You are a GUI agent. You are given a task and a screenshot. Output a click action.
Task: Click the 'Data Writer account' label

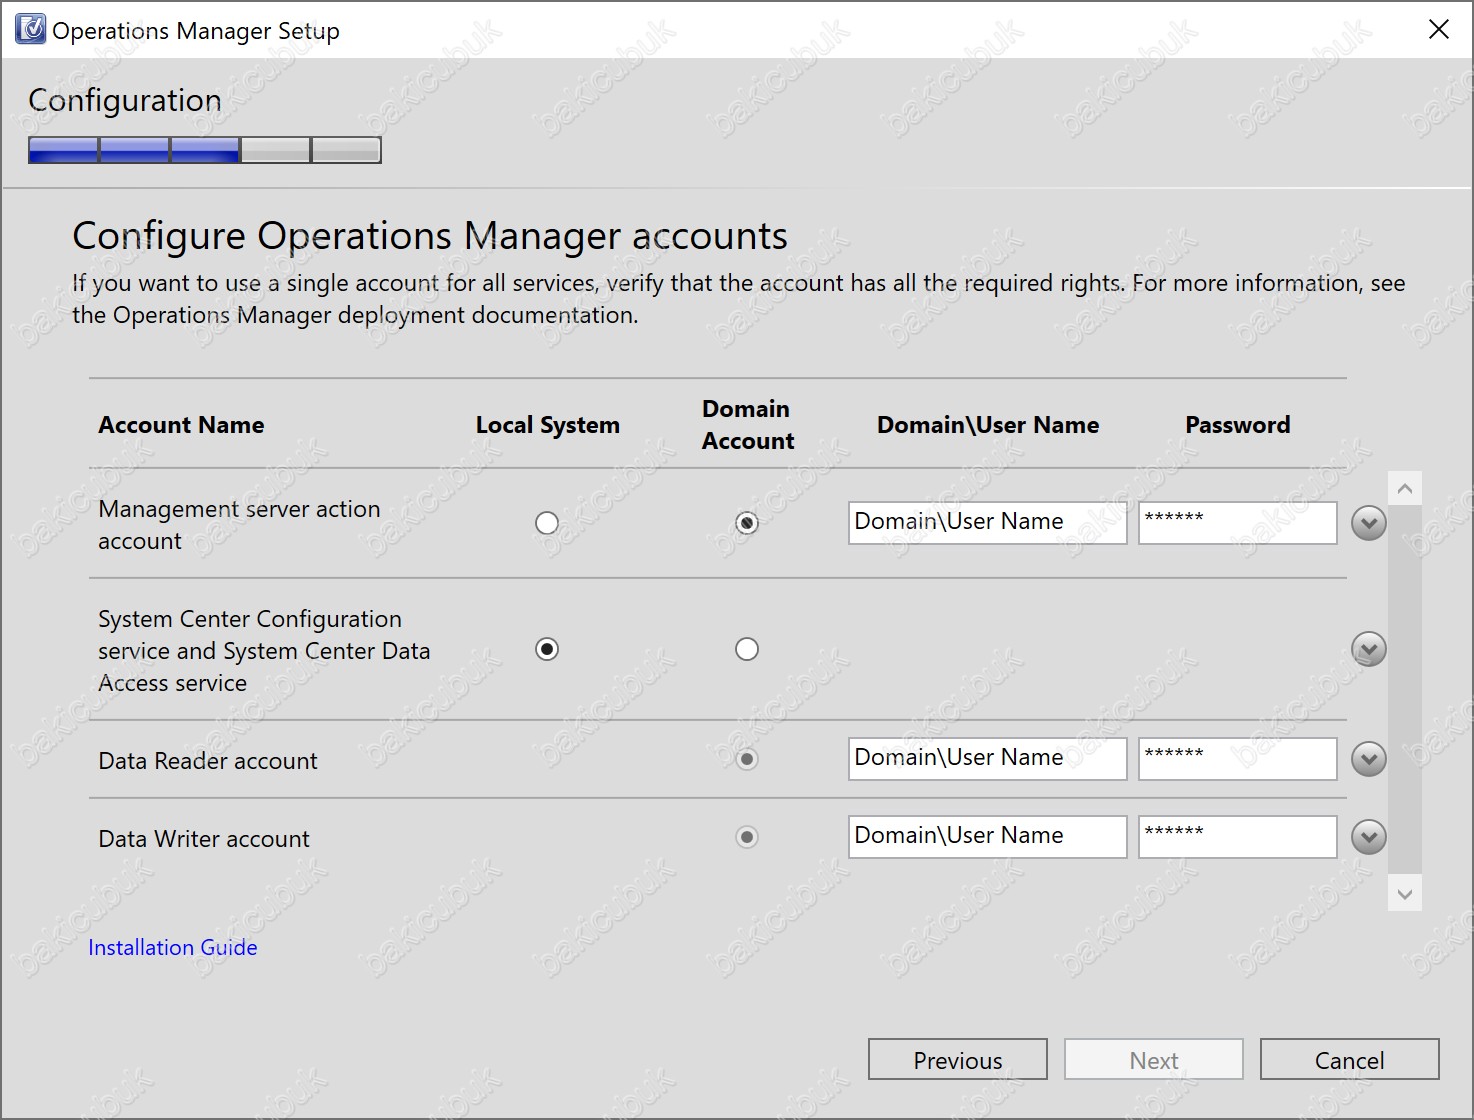coord(204,839)
